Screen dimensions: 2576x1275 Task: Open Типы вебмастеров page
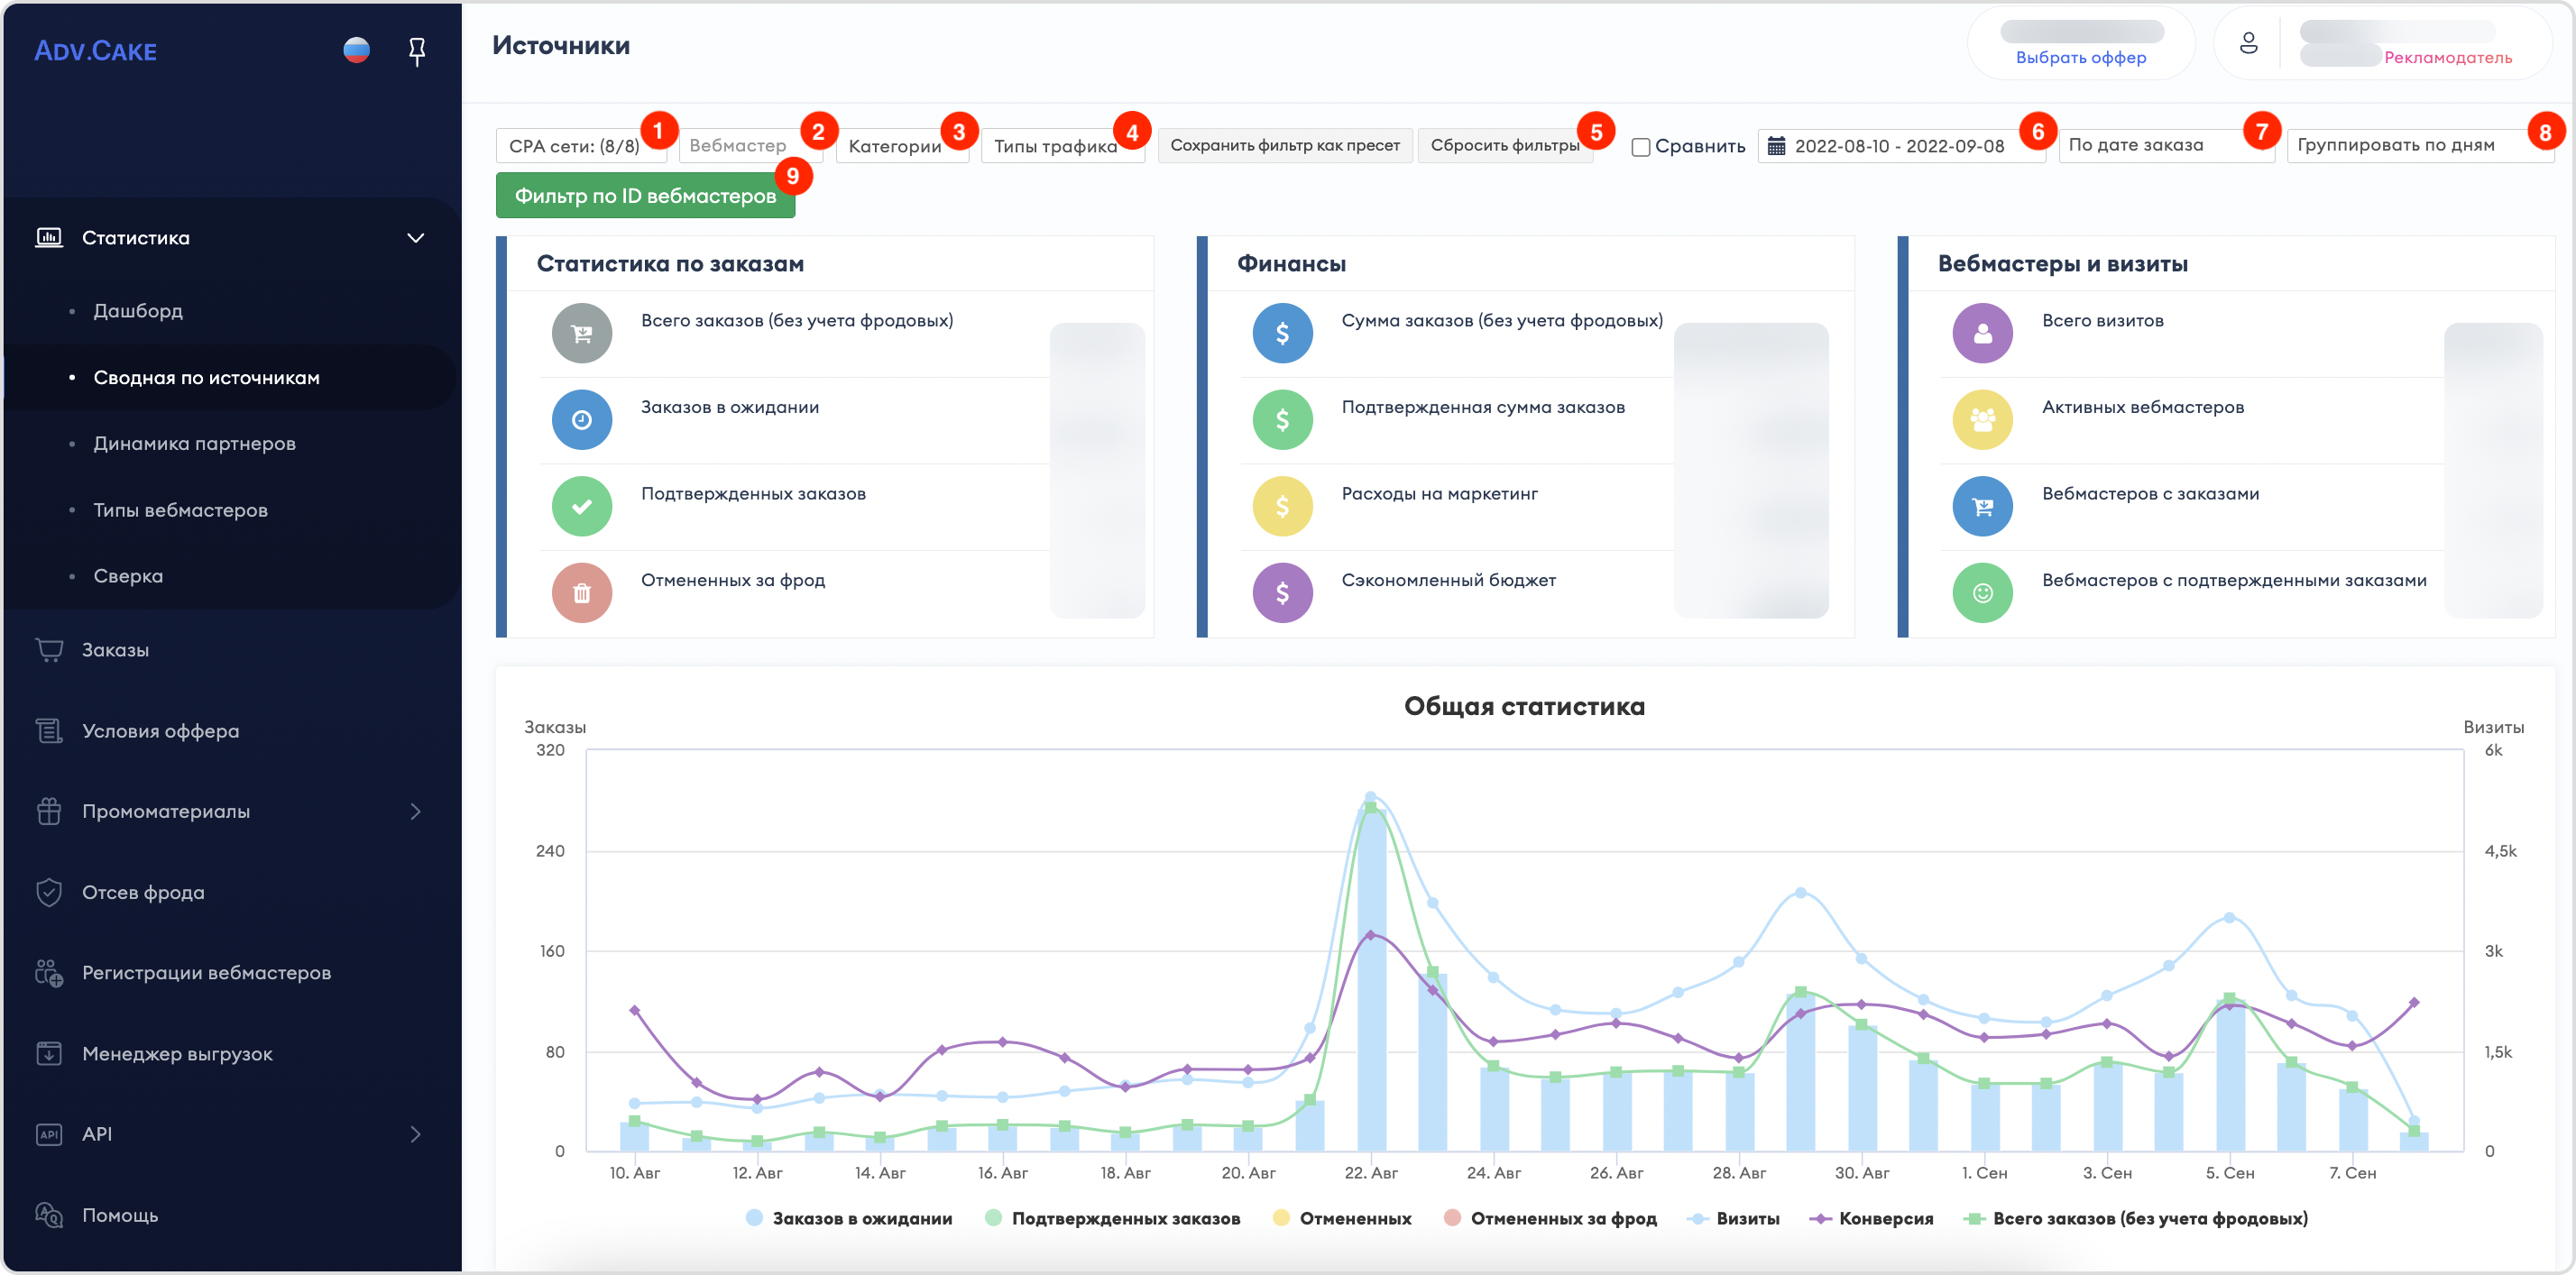click(x=180, y=510)
